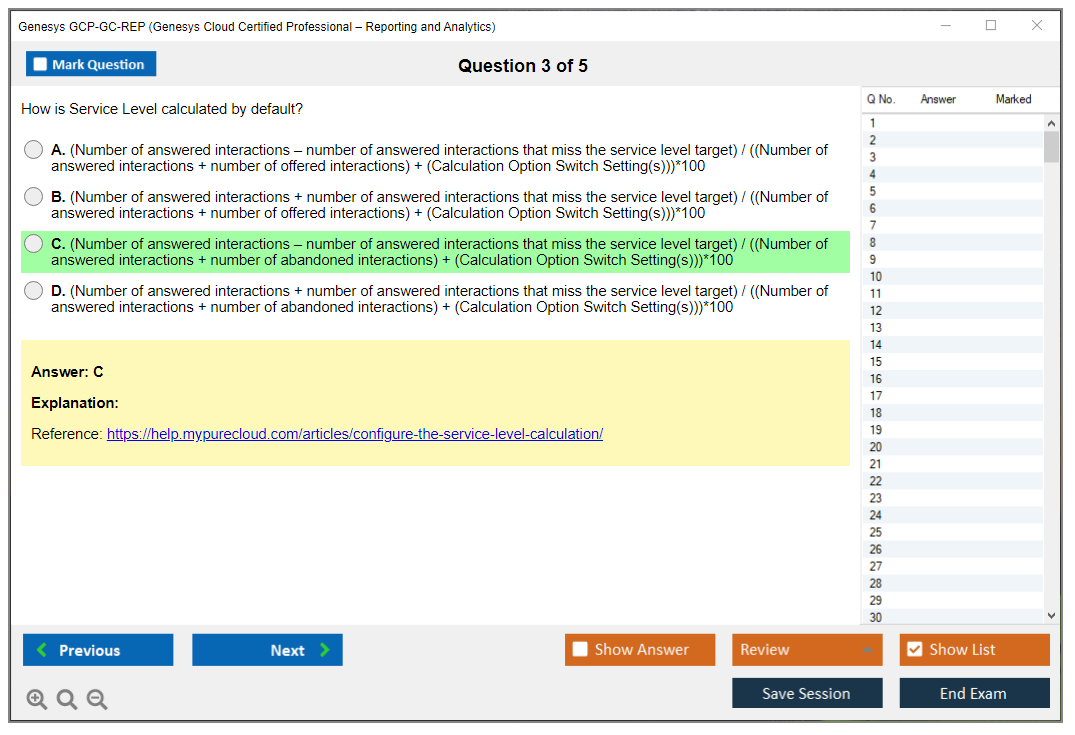Choose radio button for option B
The height and width of the screenshot is (735, 1075).
pos(34,197)
